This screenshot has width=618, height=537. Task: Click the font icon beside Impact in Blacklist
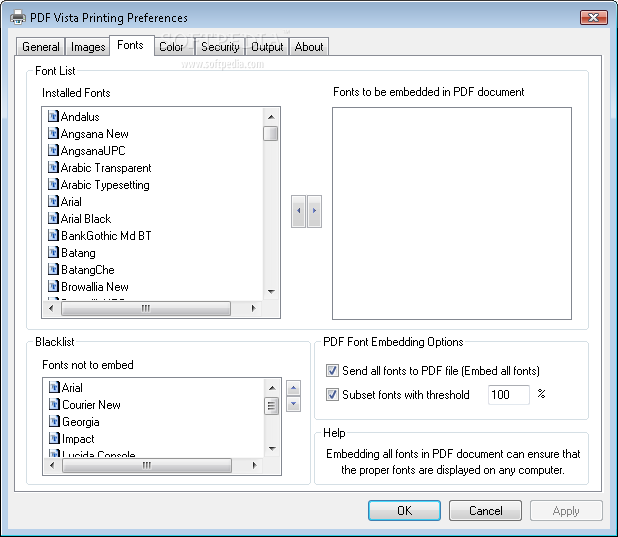[x=54, y=438]
